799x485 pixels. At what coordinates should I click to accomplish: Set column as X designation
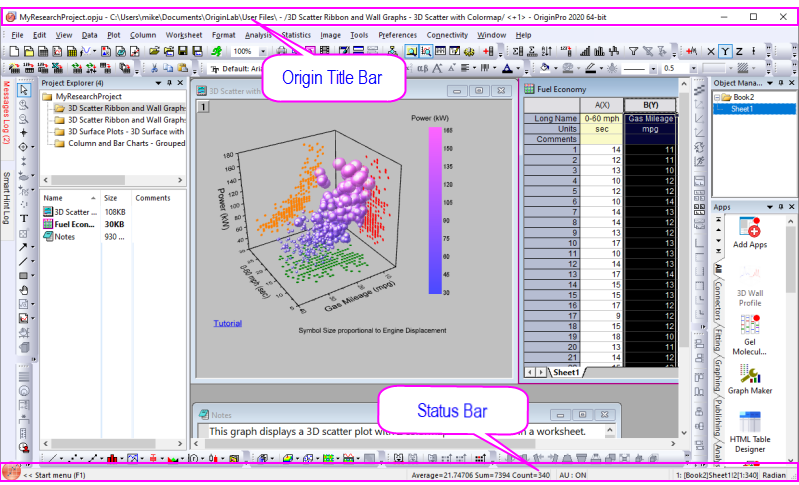click(x=711, y=51)
